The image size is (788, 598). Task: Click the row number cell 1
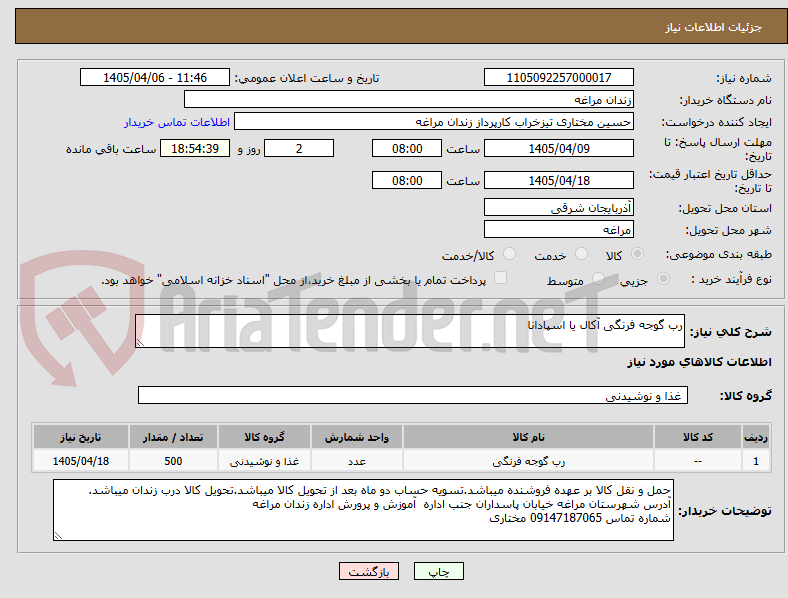756,461
